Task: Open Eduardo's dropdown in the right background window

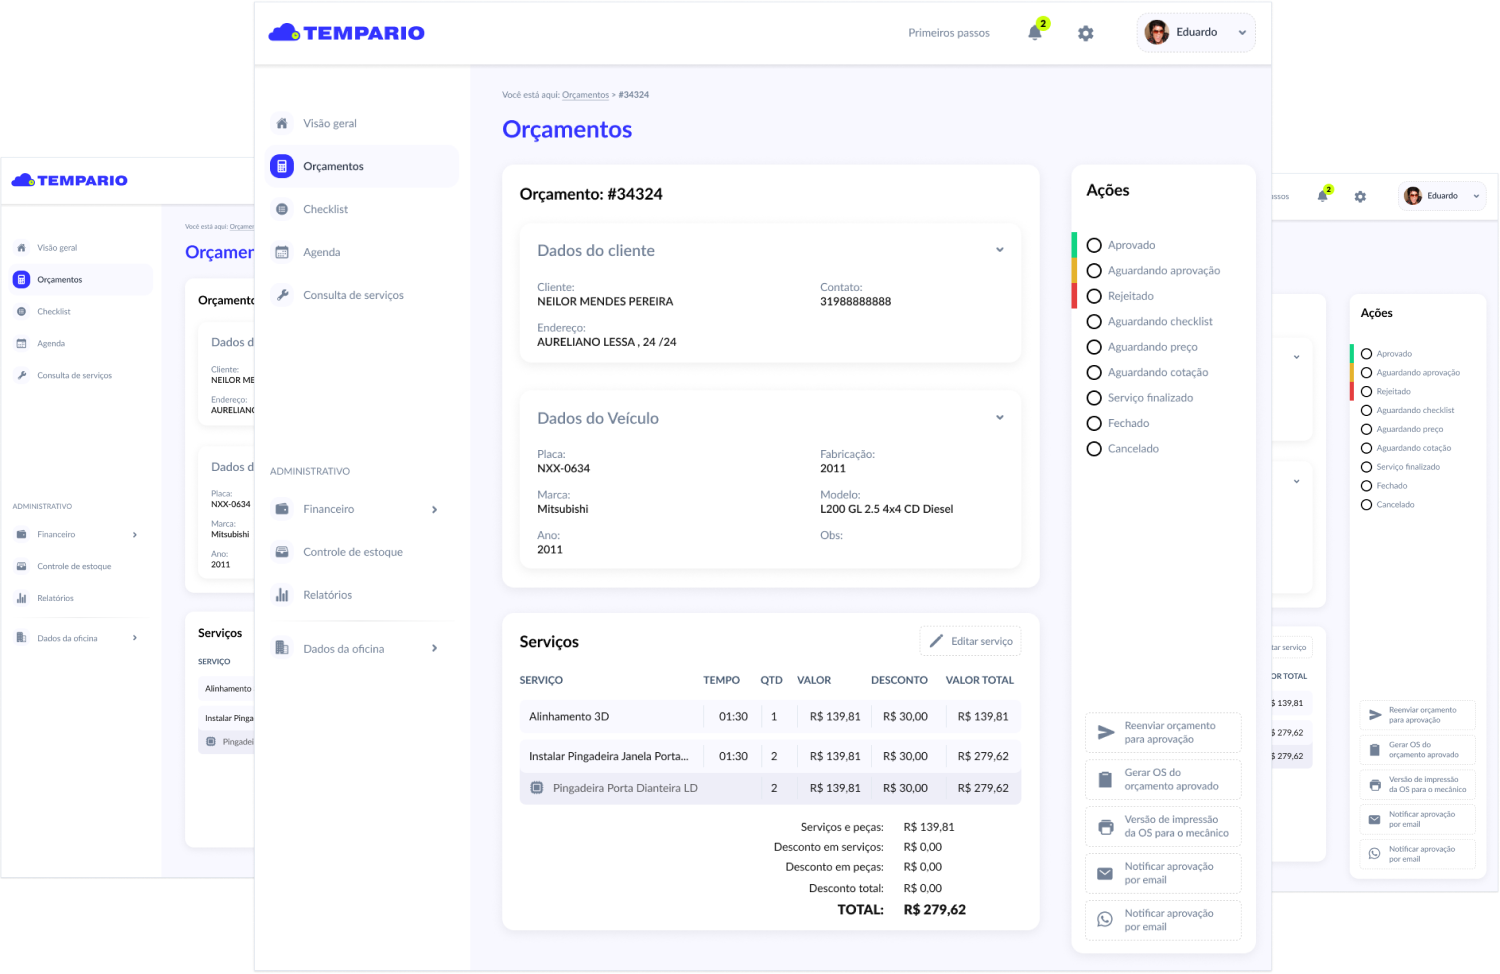Action: (1476, 196)
